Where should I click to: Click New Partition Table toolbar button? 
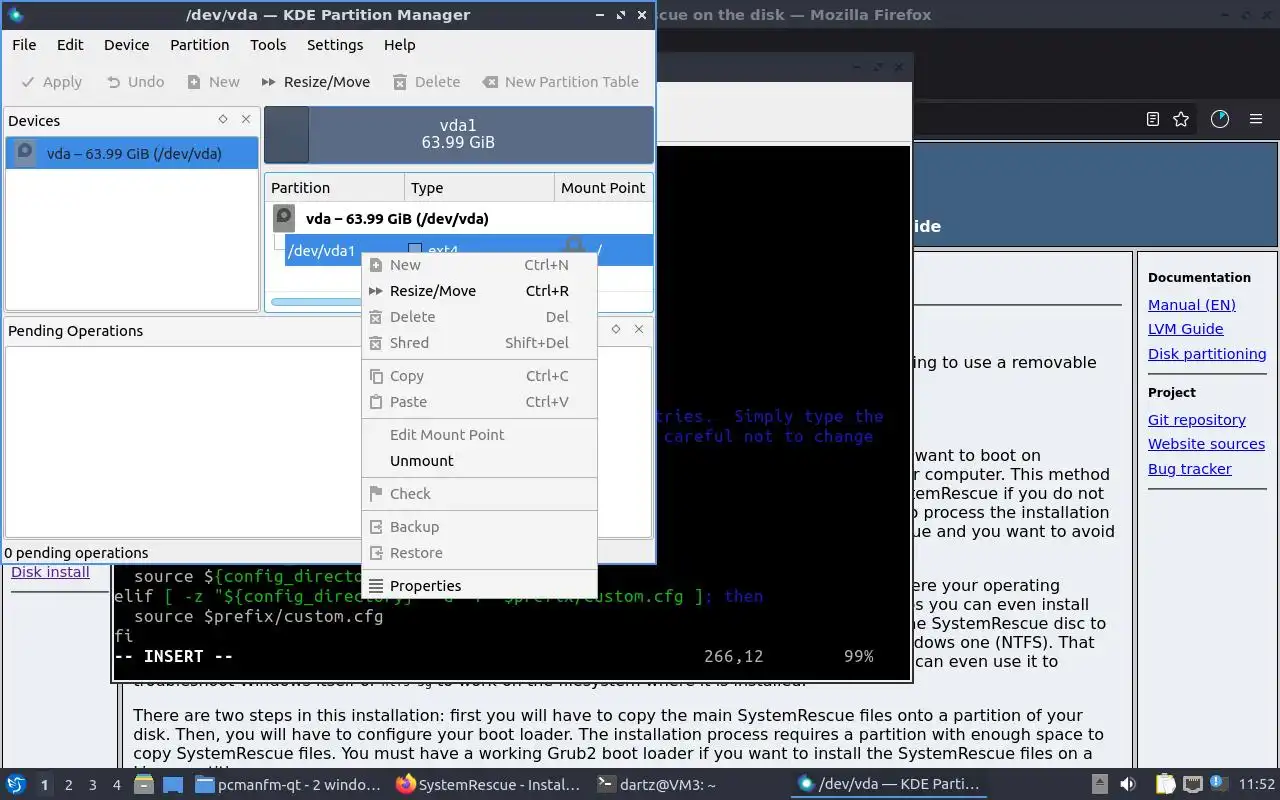561,82
